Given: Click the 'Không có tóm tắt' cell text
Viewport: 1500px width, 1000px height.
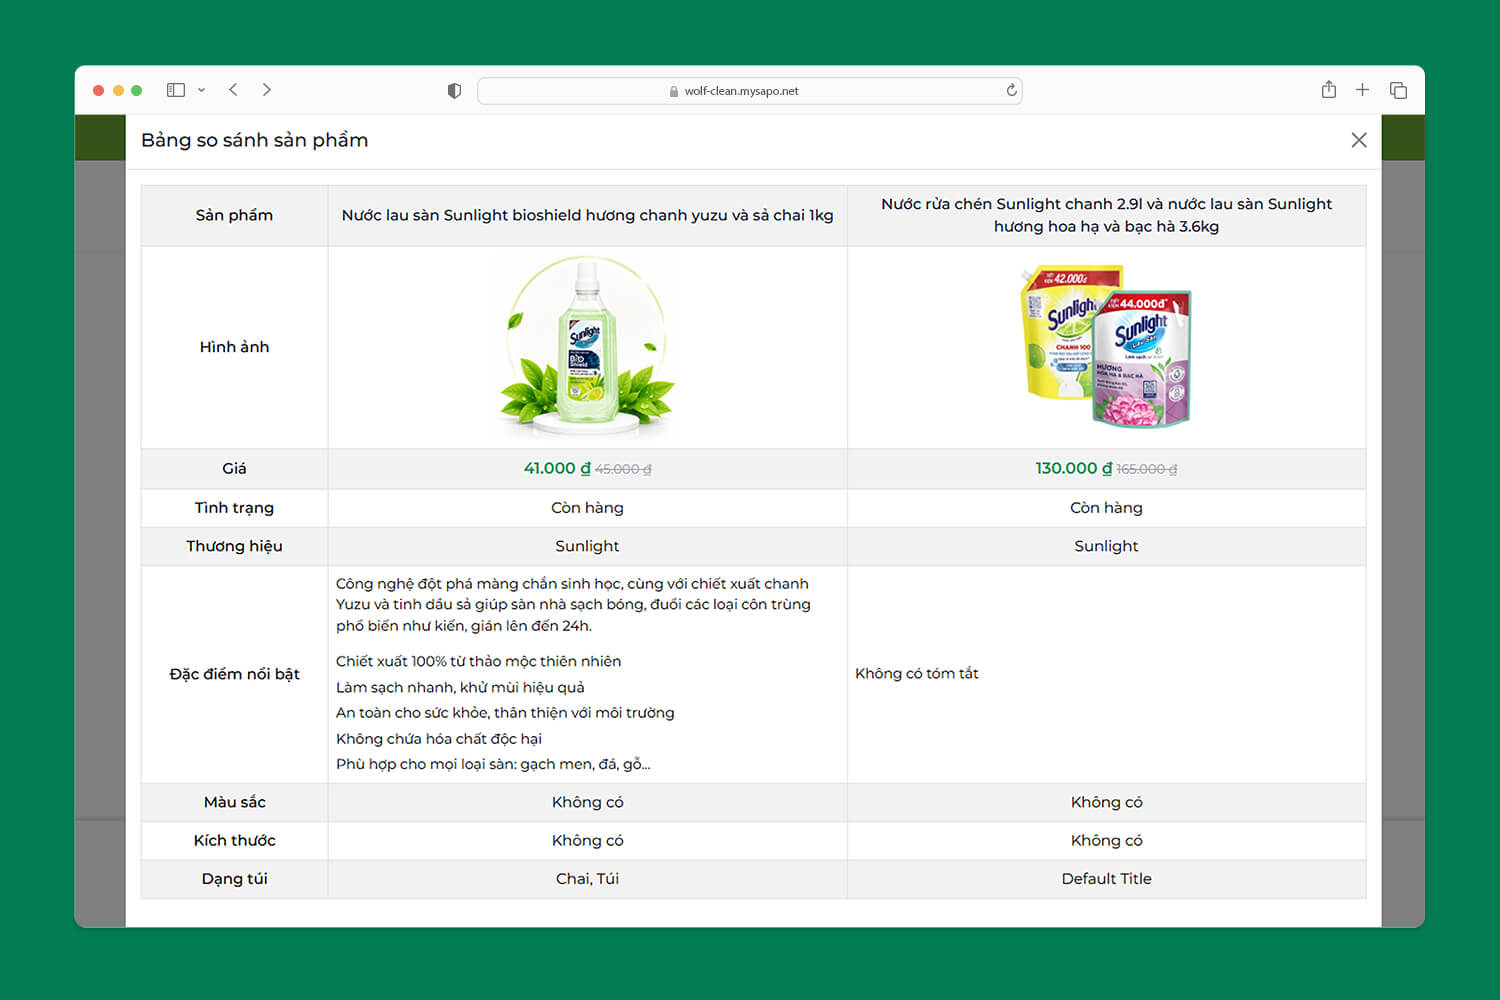Looking at the screenshot, I should click(917, 674).
